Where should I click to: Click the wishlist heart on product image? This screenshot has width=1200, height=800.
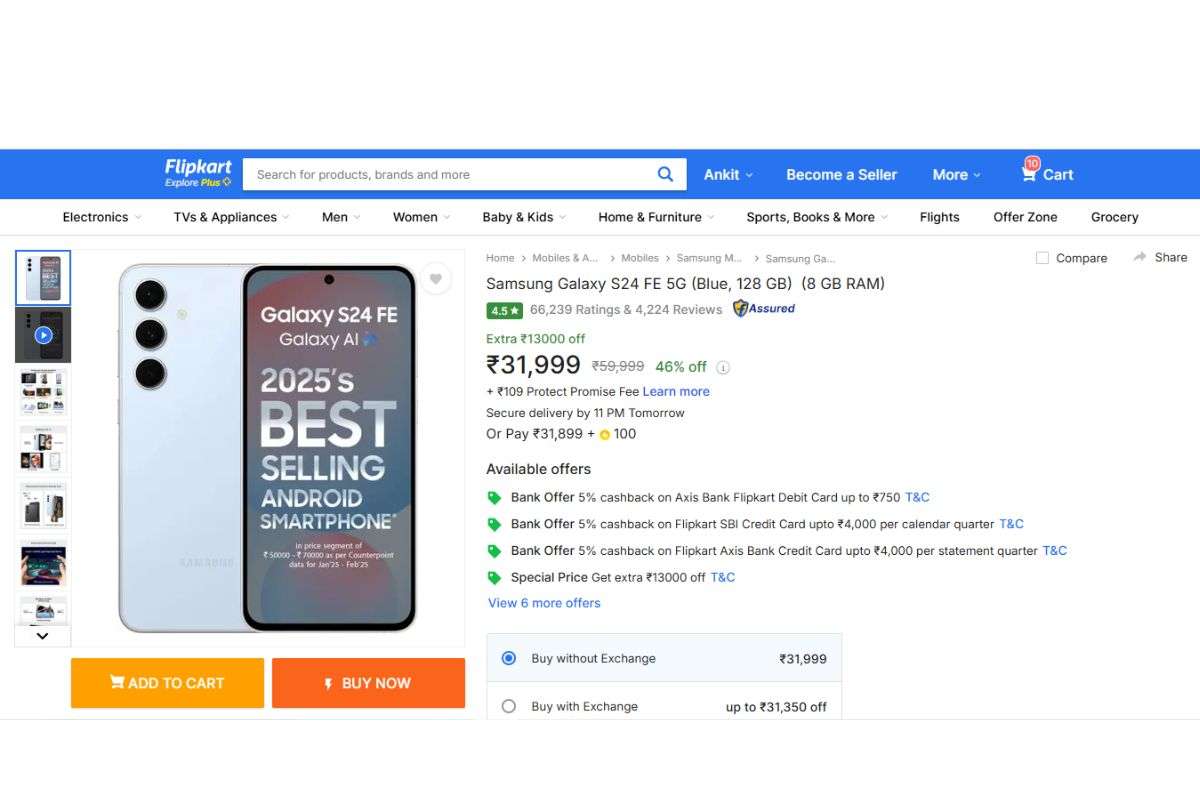pos(436,279)
